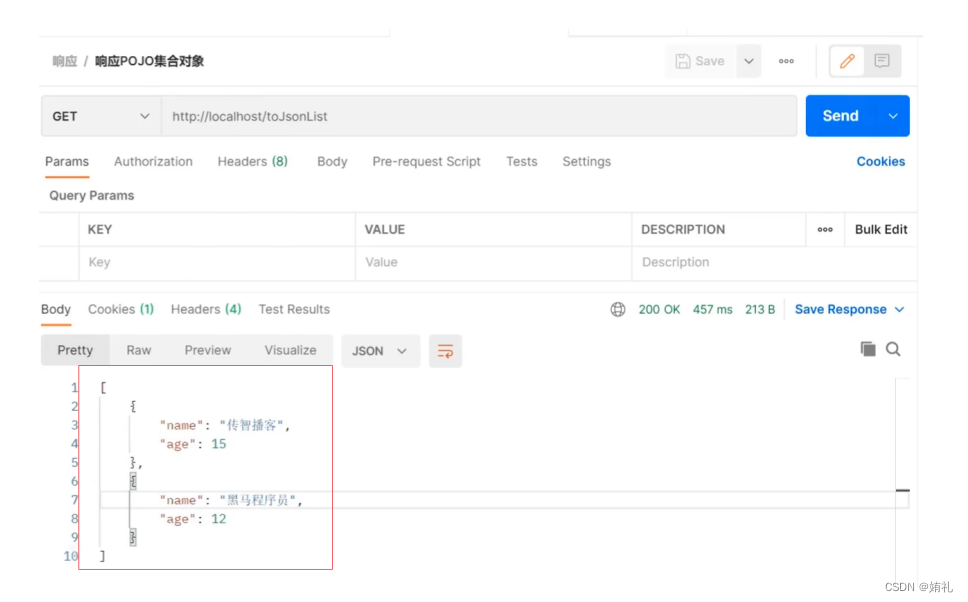The width and height of the screenshot is (968, 602).
Task: Copy the response with the copy icon
Action: 868,349
